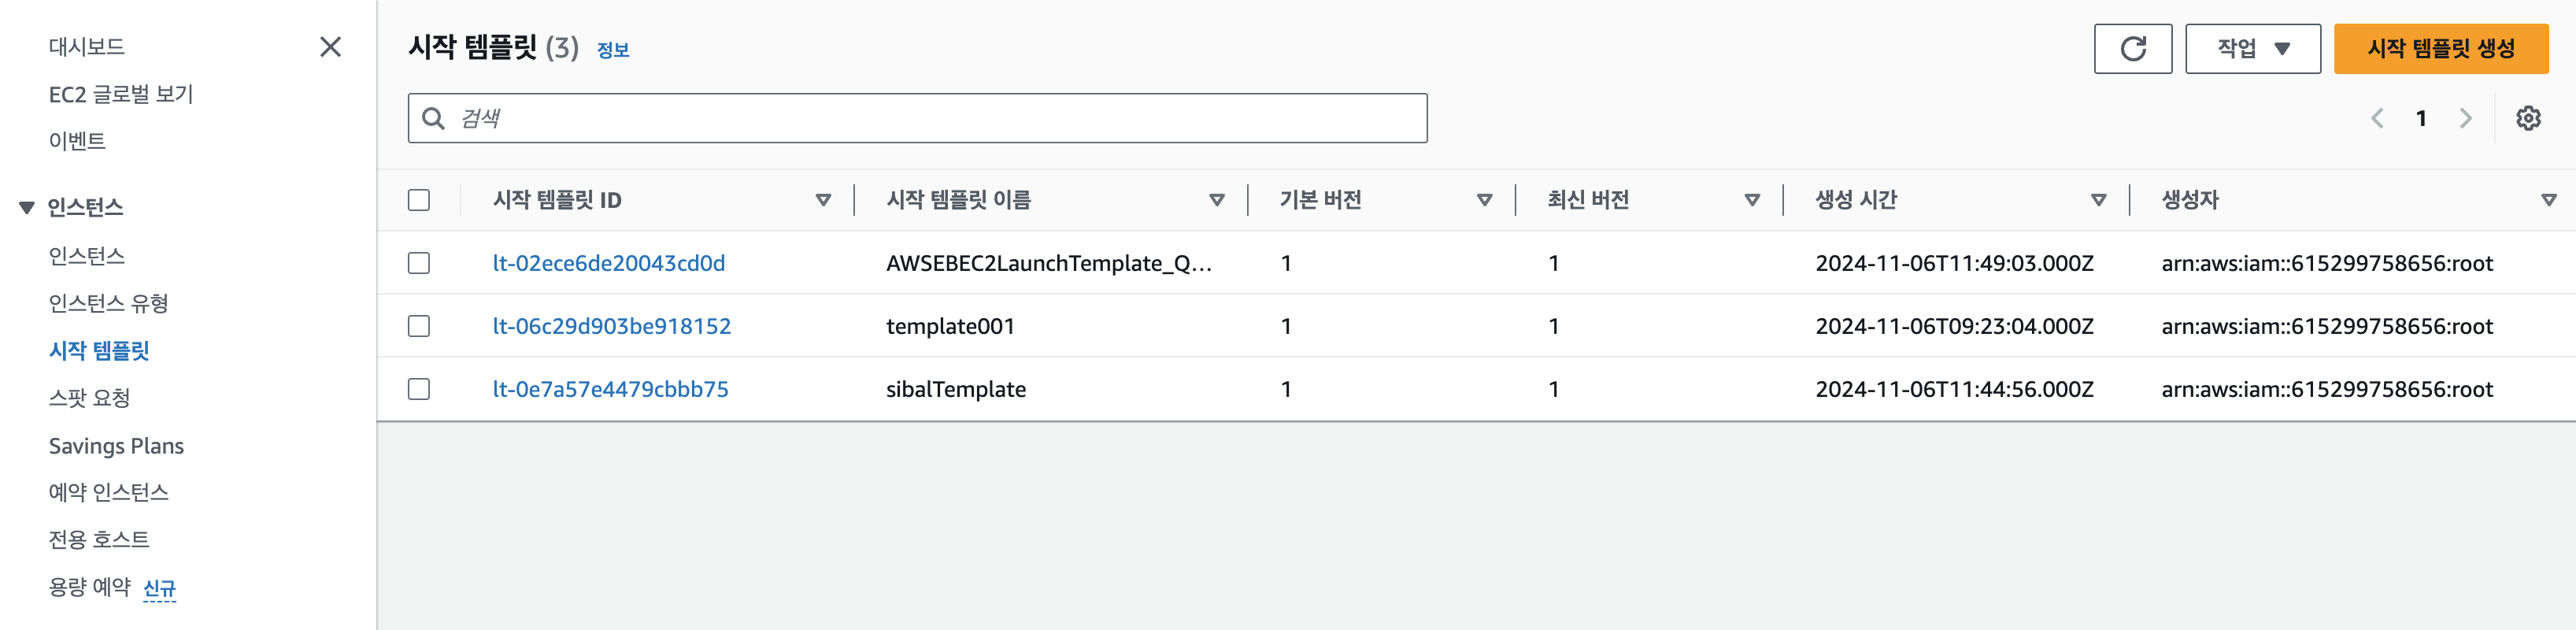Click creation time 2024-11-06T11:44:56.000Z
This screenshot has height=630, width=2576.
pyautogui.click(x=1954, y=389)
